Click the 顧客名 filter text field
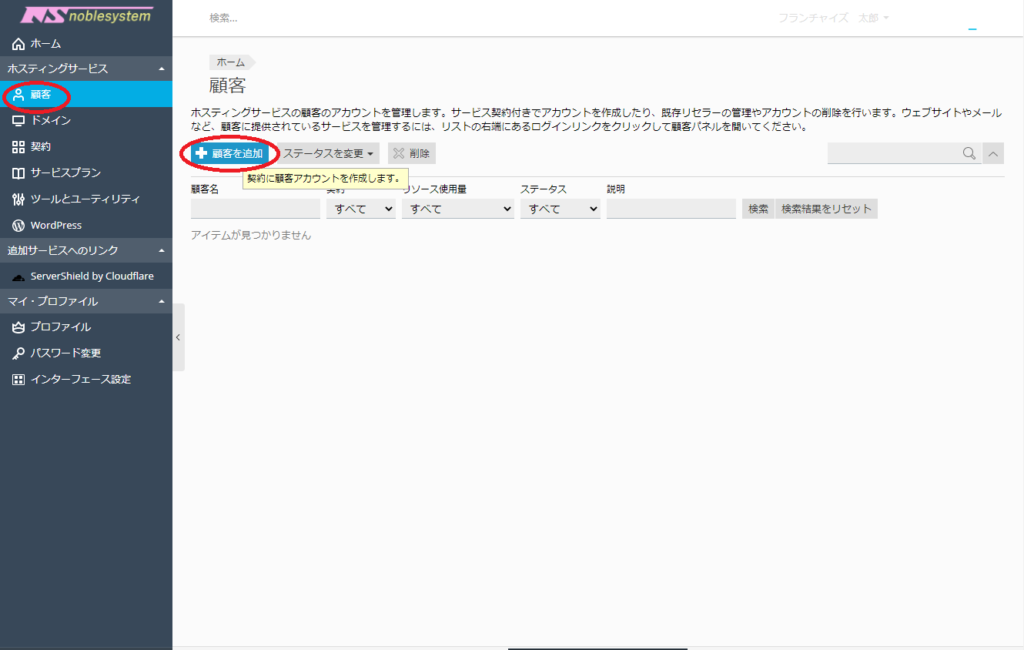The width and height of the screenshot is (1024, 650). click(255, 209)
